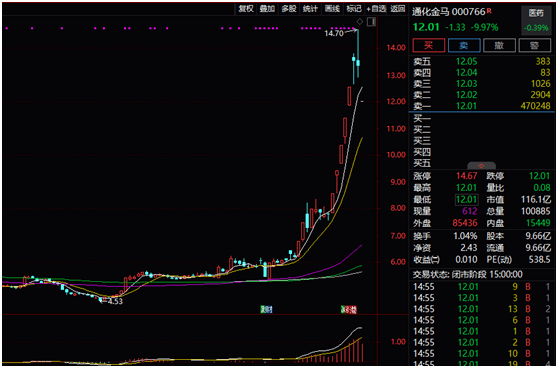
Task: Click the 总量 value 100885
Action: pyautogui.click(x=536, y=211)
